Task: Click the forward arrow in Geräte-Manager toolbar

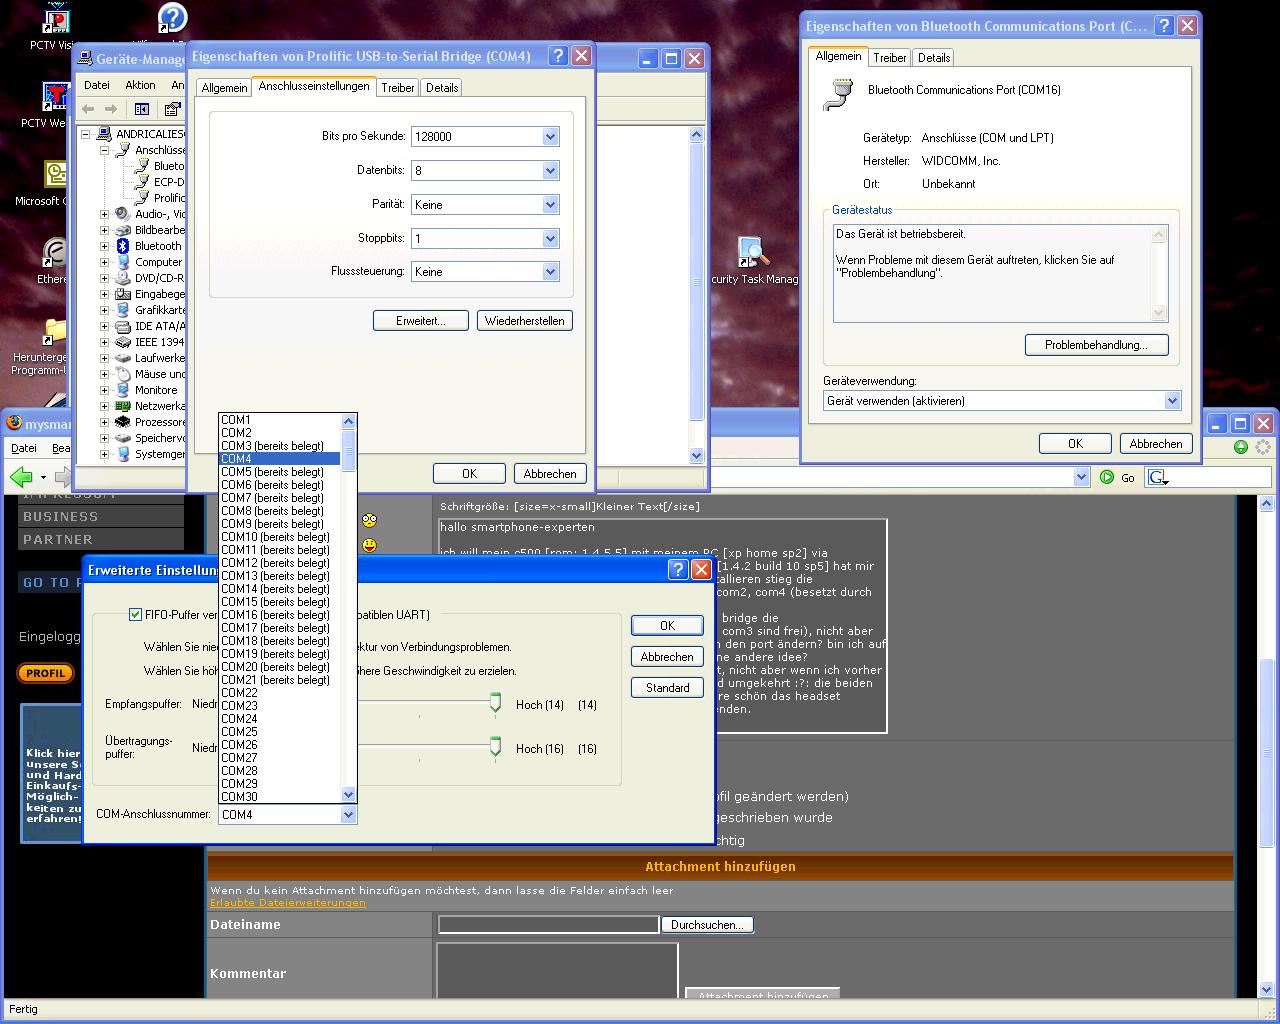Action: 110,109
